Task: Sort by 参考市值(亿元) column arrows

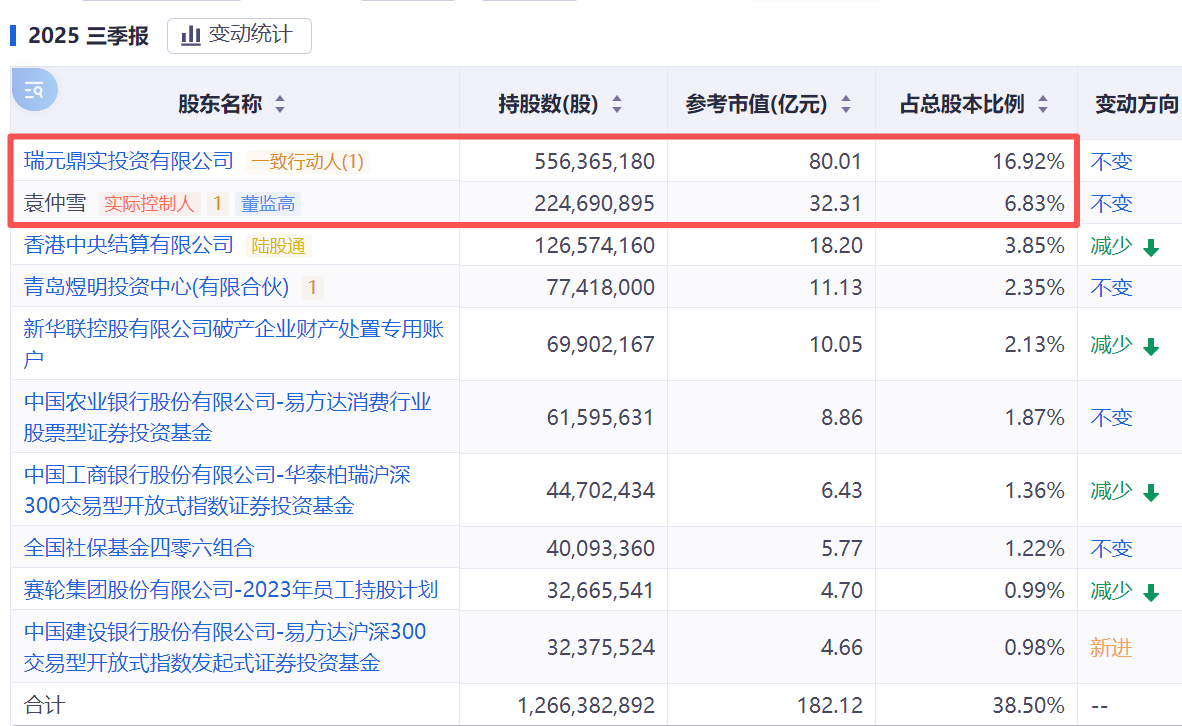Action: point(846,104)
